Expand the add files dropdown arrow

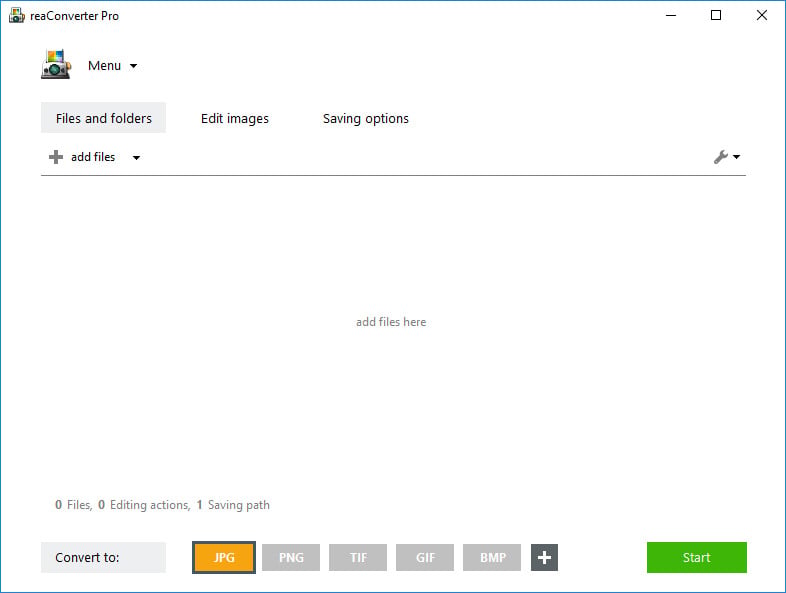[x=136, y=157]
